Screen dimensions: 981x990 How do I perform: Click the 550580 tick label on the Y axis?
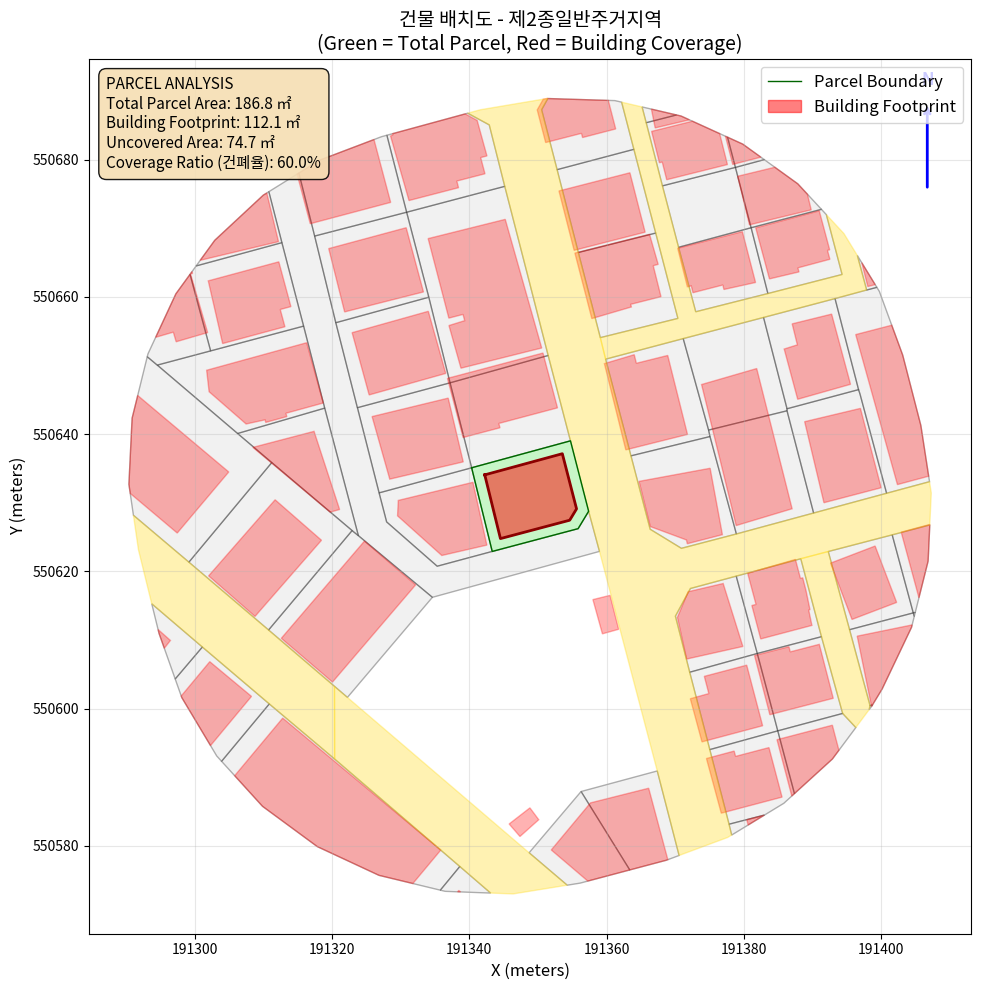tap(59, 846)
